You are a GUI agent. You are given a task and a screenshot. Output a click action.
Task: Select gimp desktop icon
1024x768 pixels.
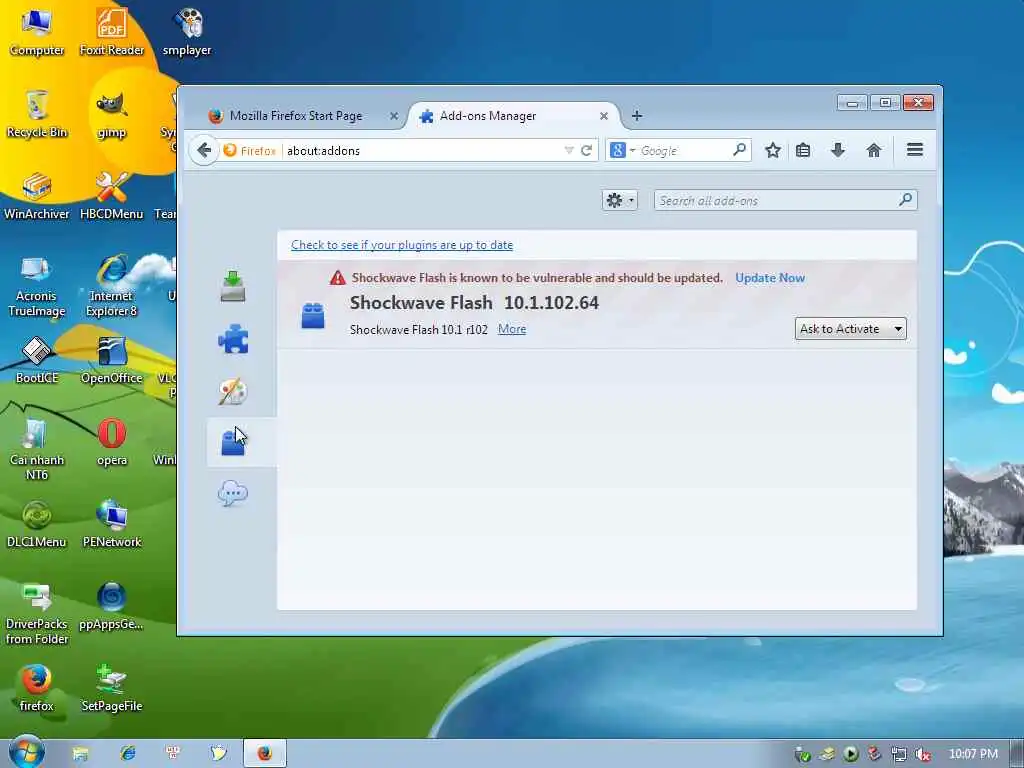coord(112,114)
